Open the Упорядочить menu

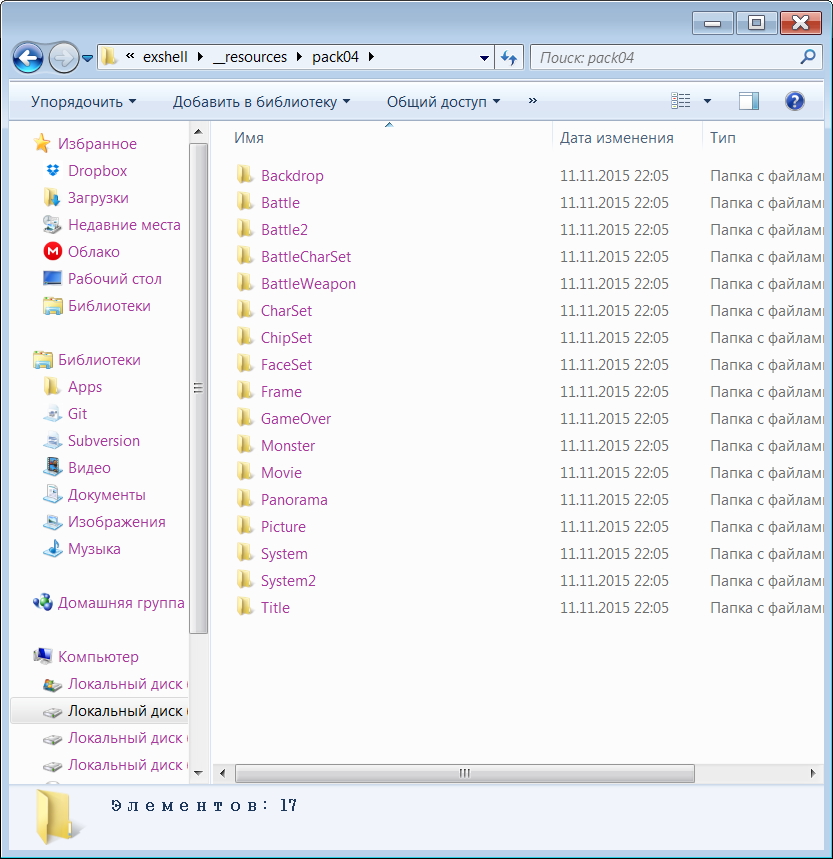point(83,102)
